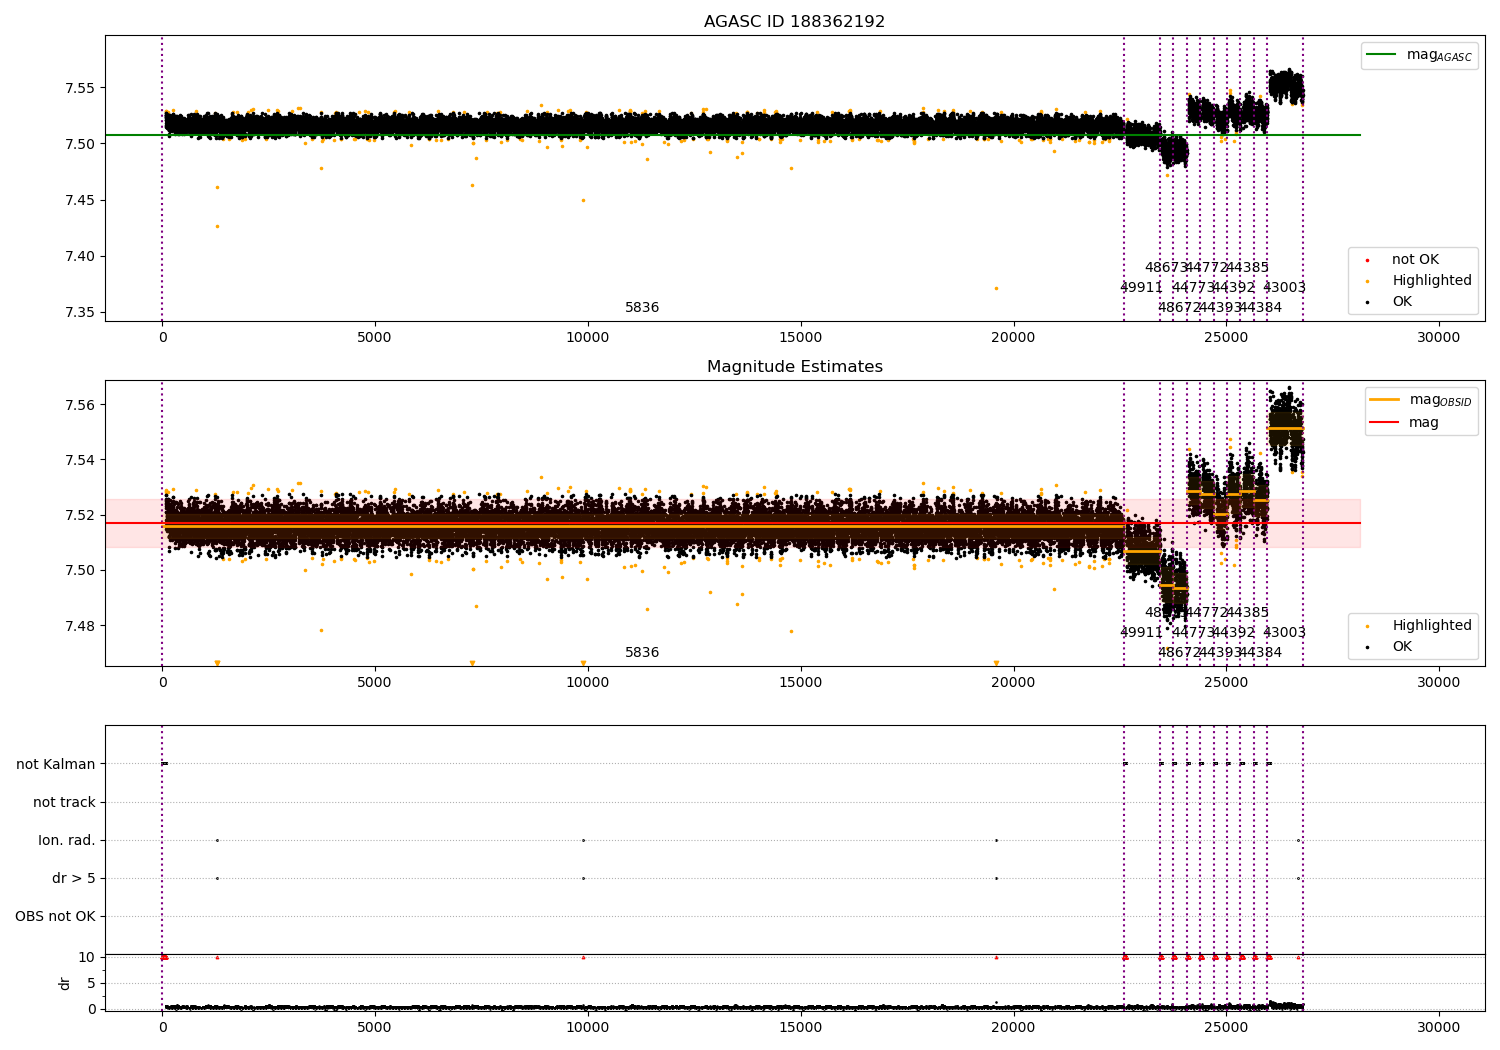Click obsid label '44385' in the top panel
The height and width of the screenshot is (1050, 1500).
tap(1248, 268)
